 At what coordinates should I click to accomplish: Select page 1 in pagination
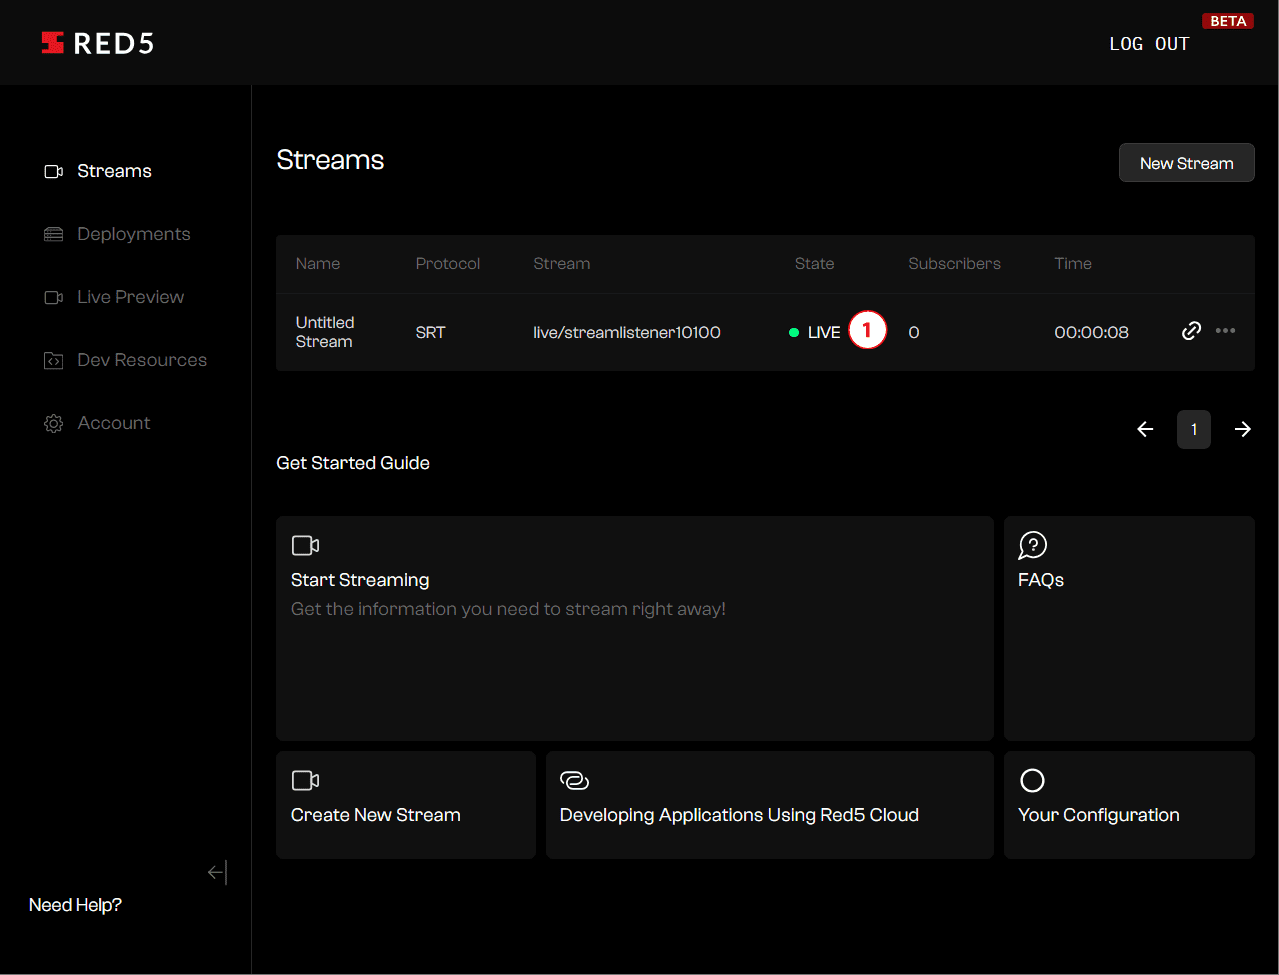(x=1194, y=429)
